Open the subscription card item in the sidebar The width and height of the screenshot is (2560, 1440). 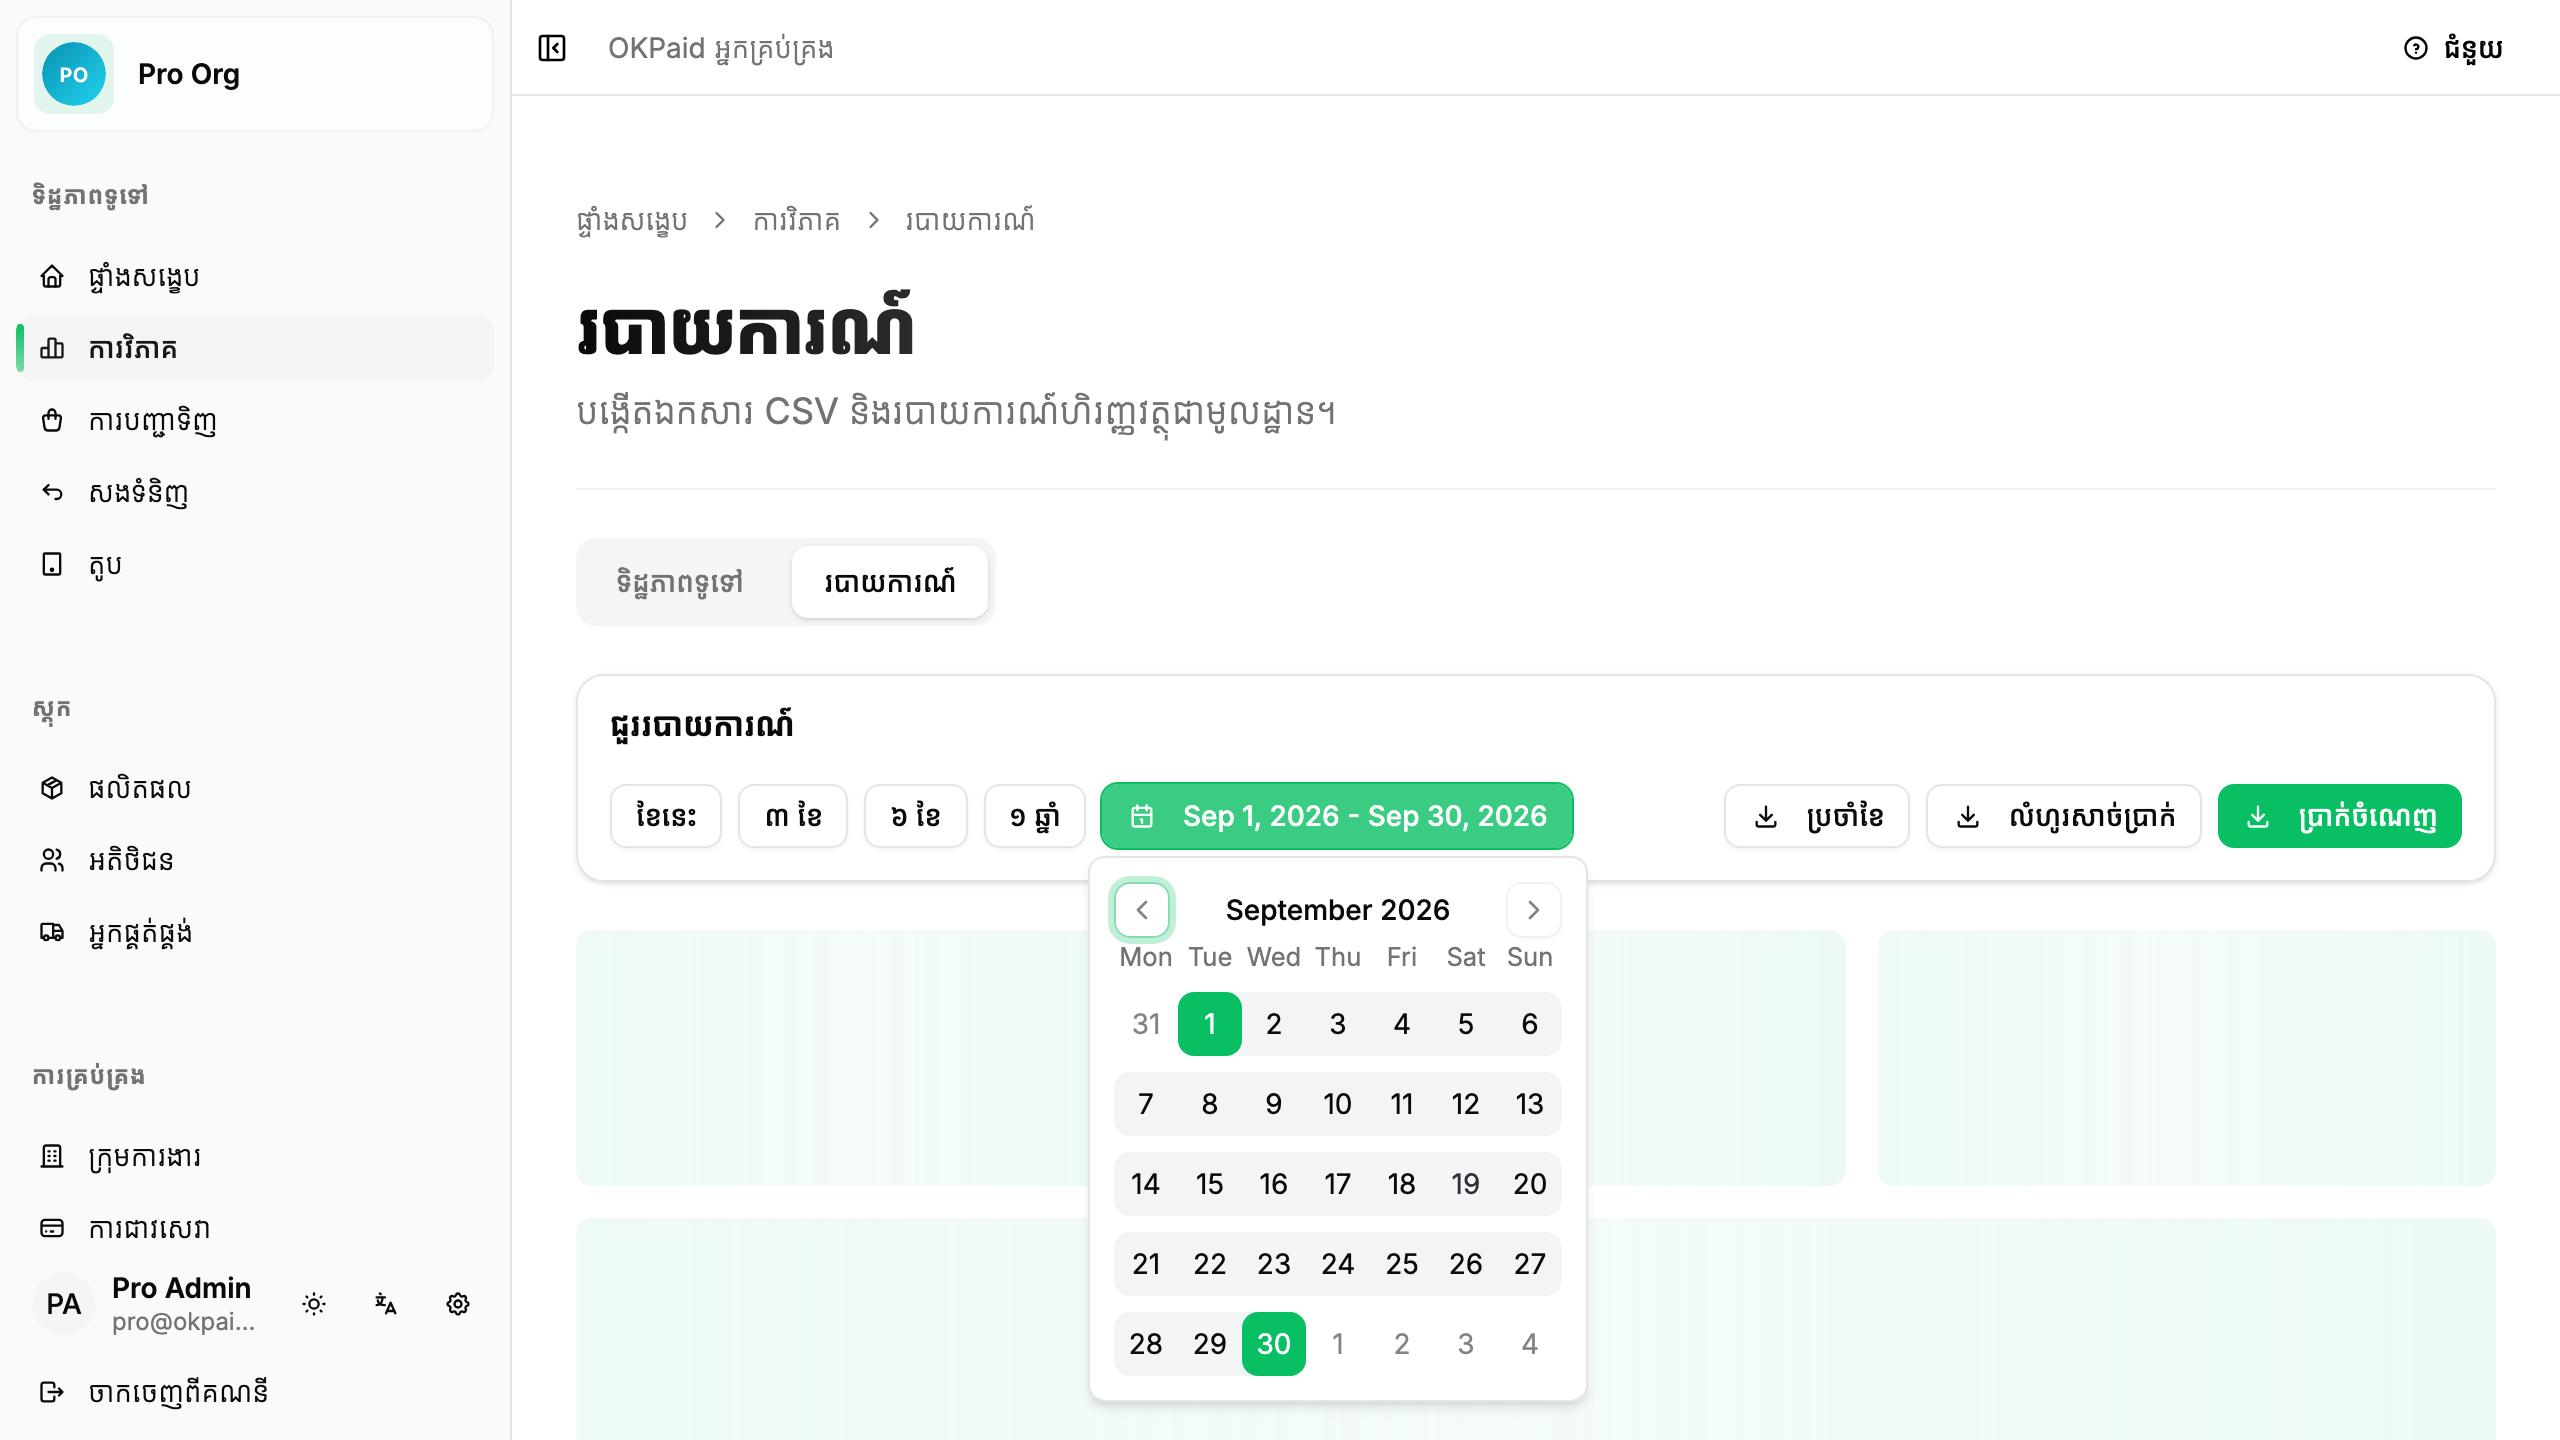click(x=256, y=1228)
